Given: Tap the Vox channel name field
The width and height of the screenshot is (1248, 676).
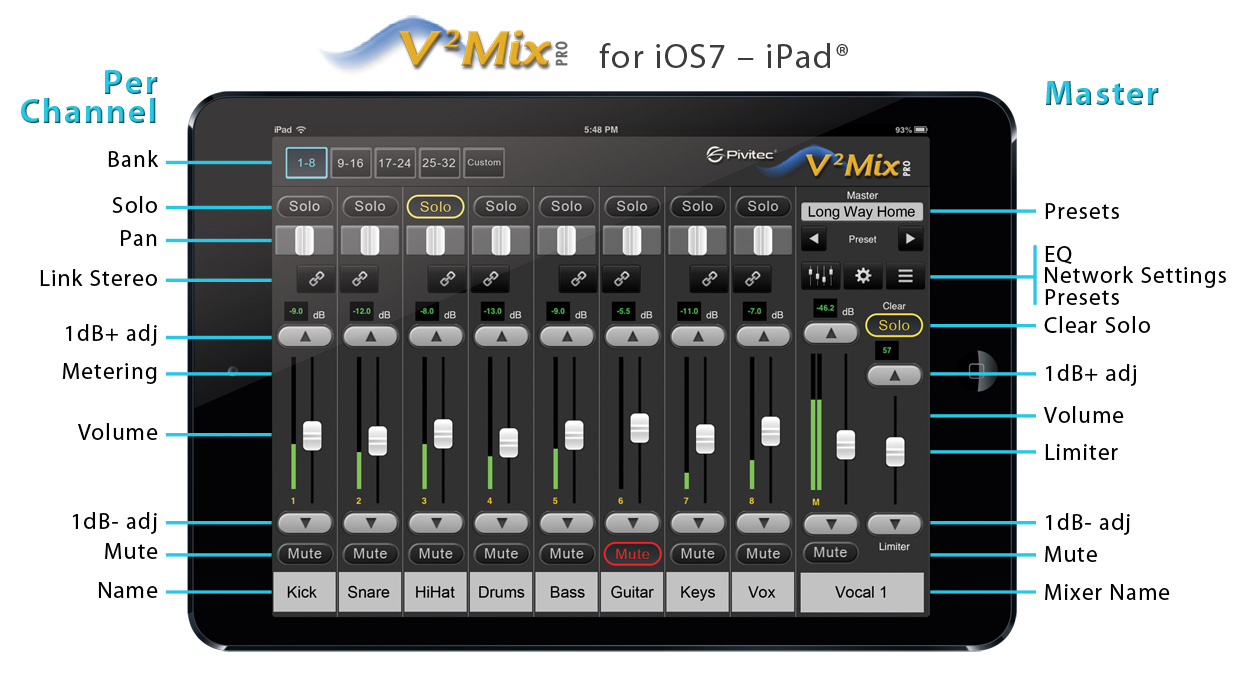Looking at the screenshot, I should (763, 592).
